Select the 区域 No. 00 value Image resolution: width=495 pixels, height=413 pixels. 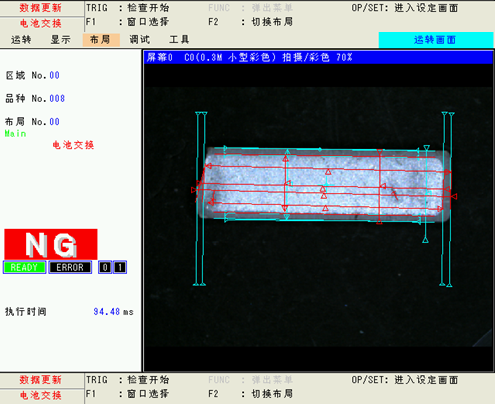[54, 75]
